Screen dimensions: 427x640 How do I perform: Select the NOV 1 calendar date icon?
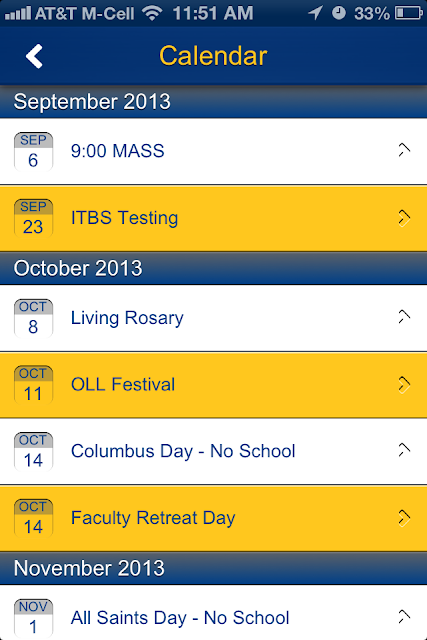[x=33, y=618]
